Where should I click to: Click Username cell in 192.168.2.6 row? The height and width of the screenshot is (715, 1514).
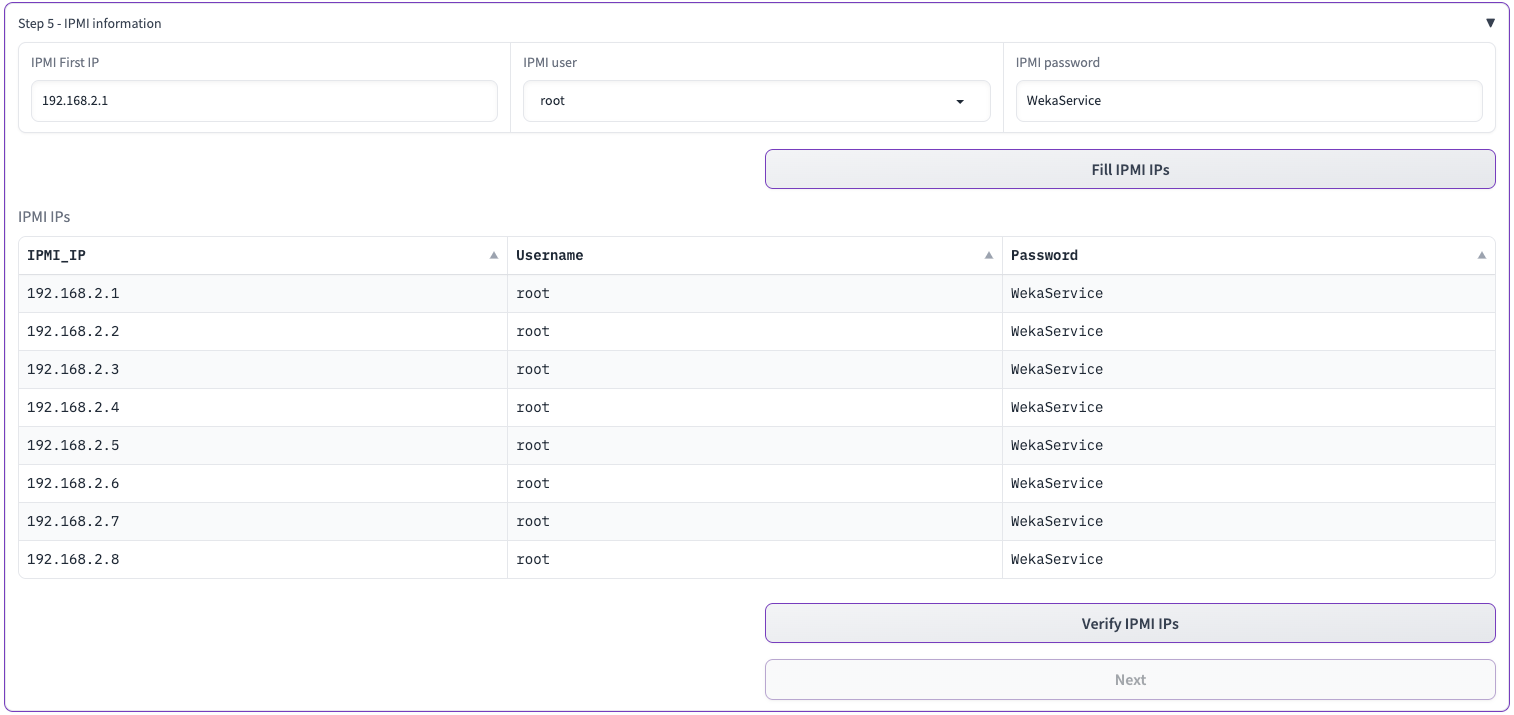[x=533, y=484]
